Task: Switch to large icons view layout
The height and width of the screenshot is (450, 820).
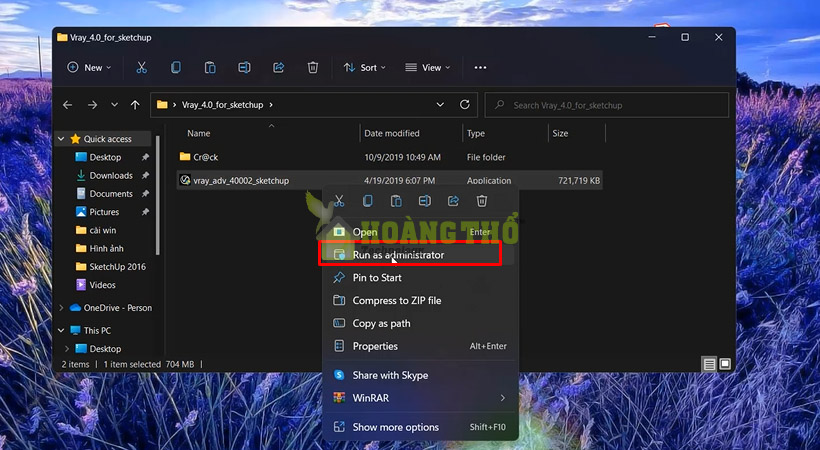Action: pos(725,364)
